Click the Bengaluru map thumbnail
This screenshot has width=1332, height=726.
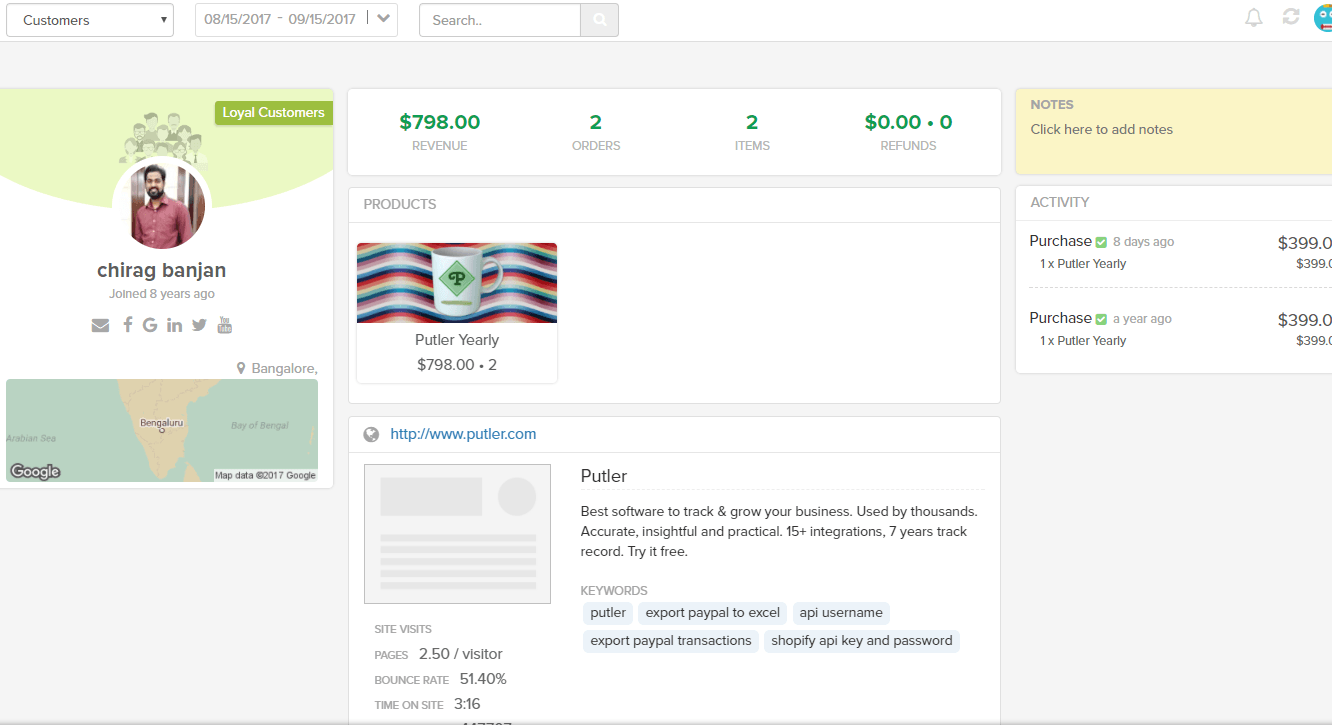162,430
